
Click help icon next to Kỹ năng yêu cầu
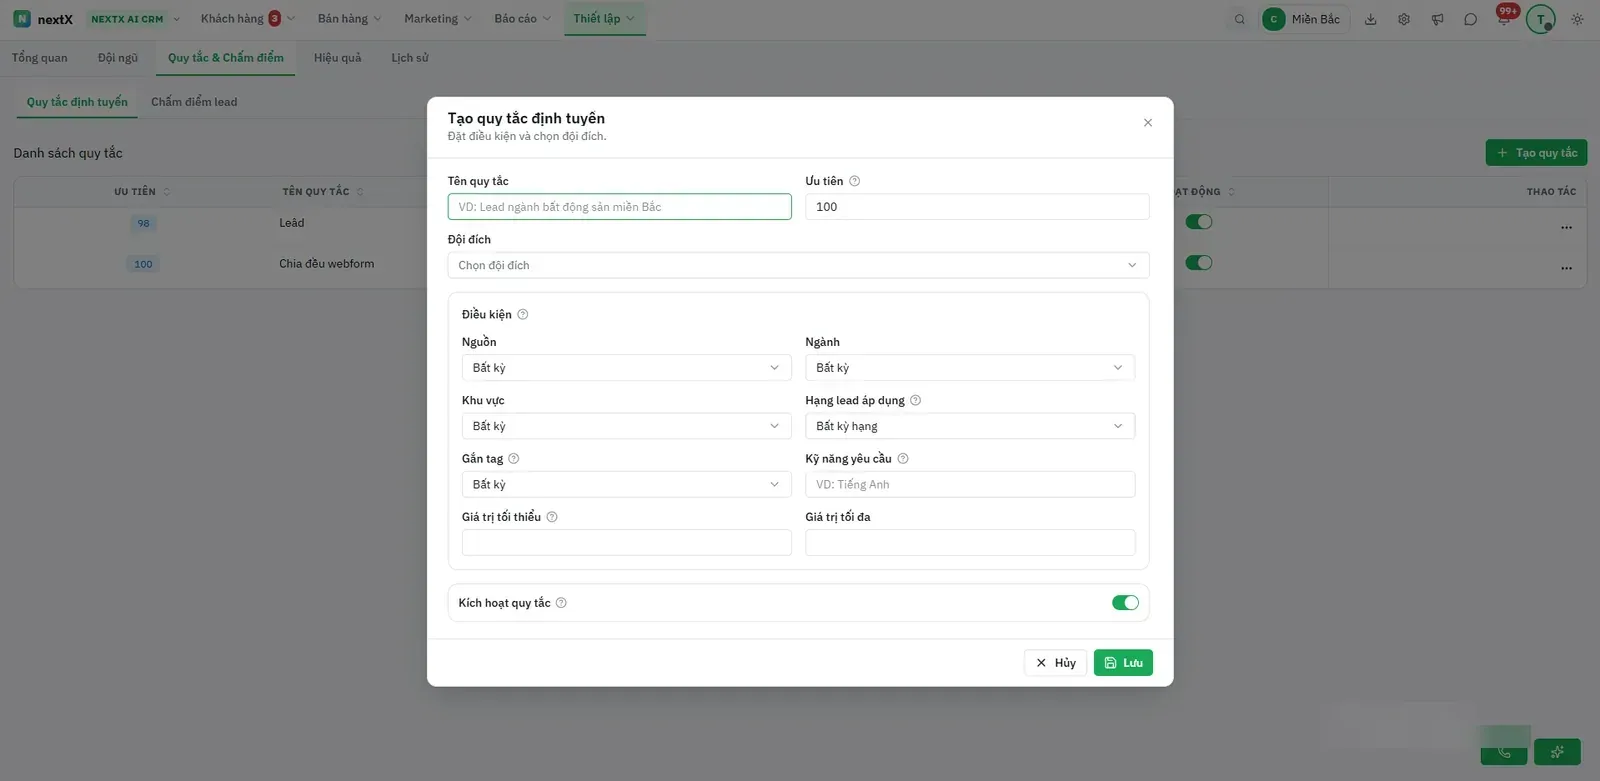(903, 458)
